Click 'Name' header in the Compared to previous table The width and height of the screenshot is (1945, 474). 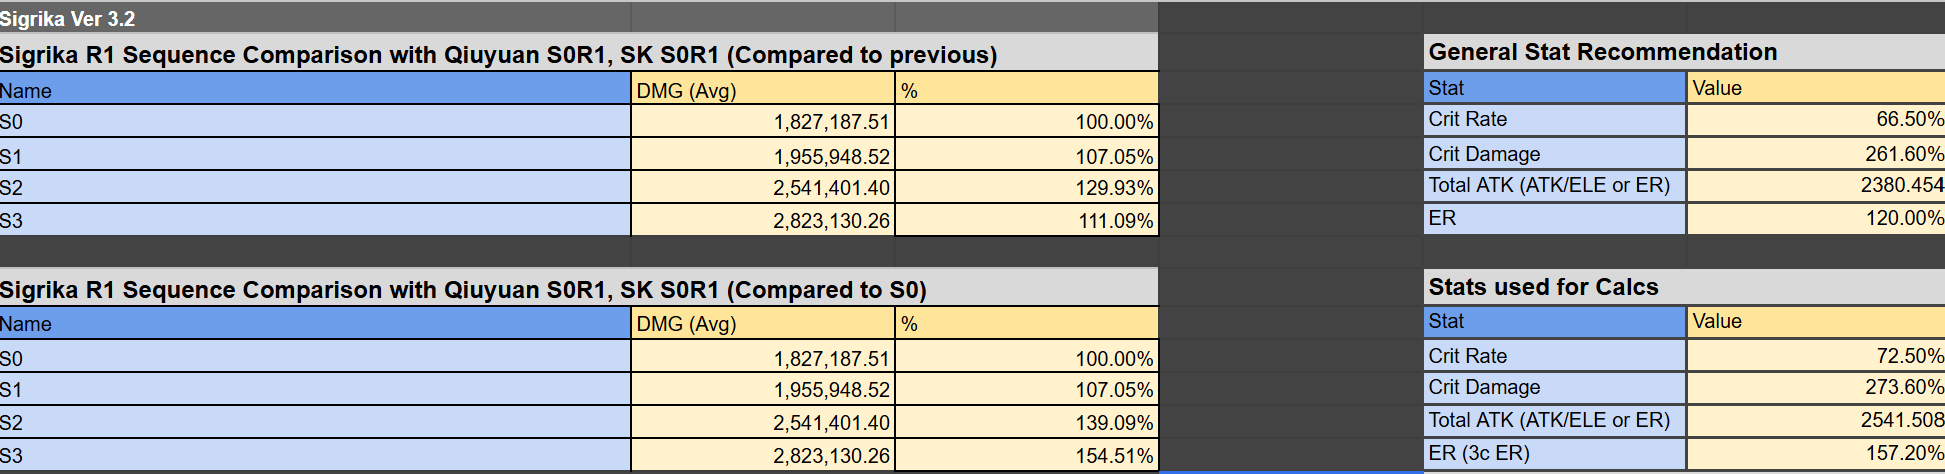point(315,90)
